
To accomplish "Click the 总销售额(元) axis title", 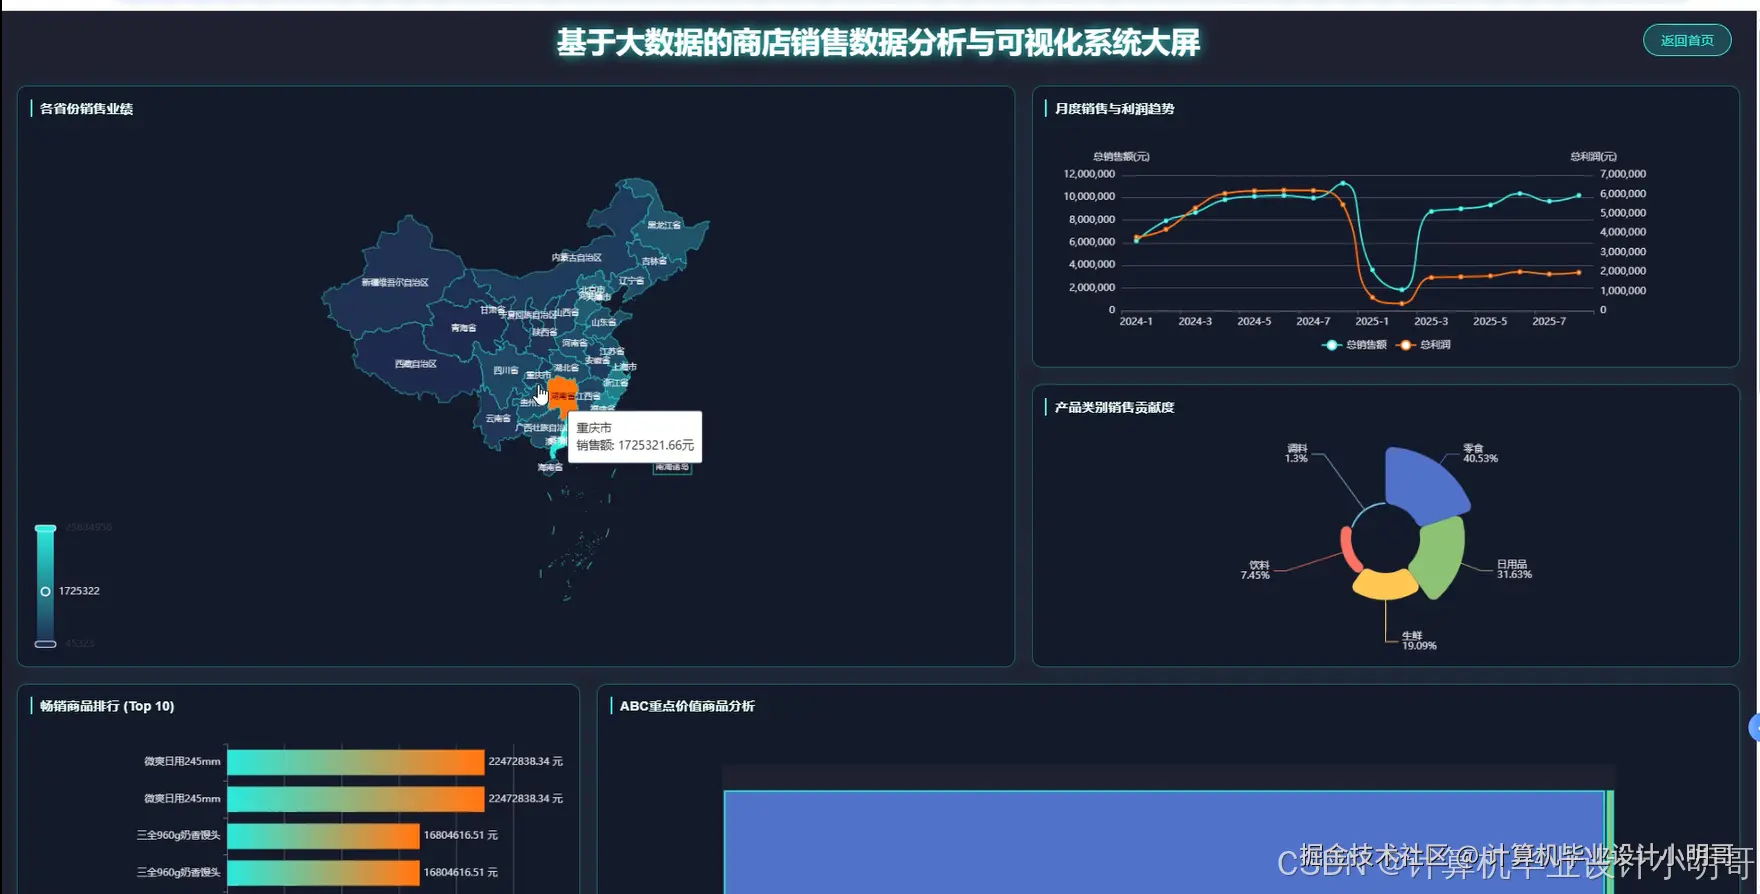I will 1121,157.
